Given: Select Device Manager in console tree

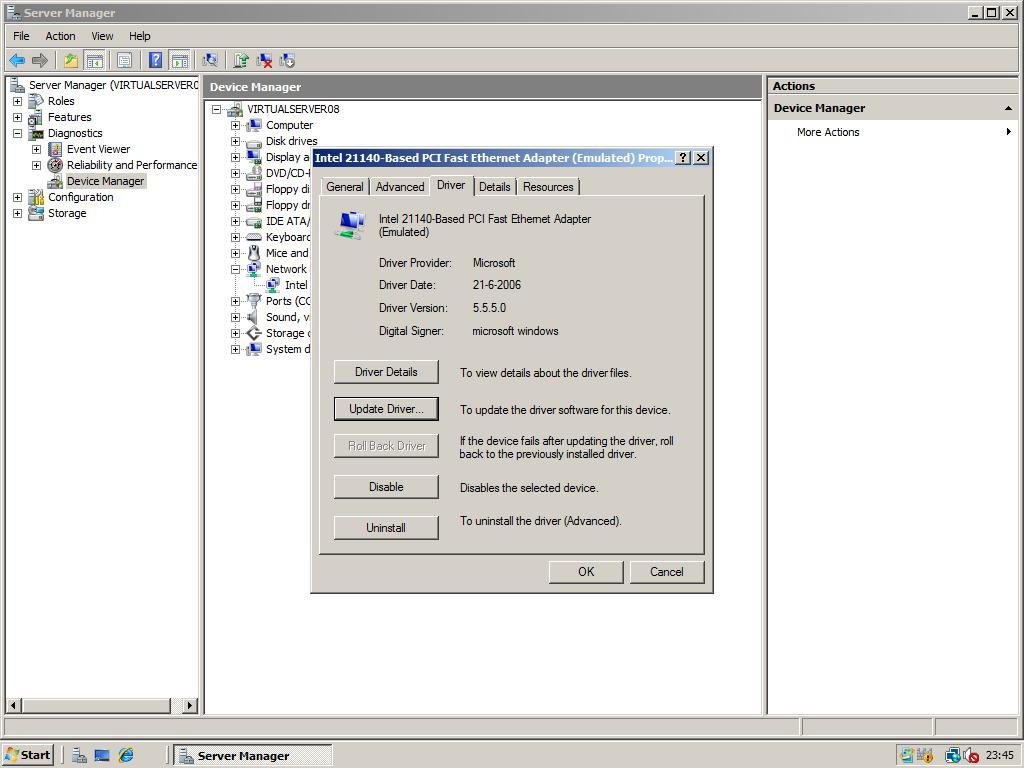Looking at the screenshot, I should coord(105,182).
